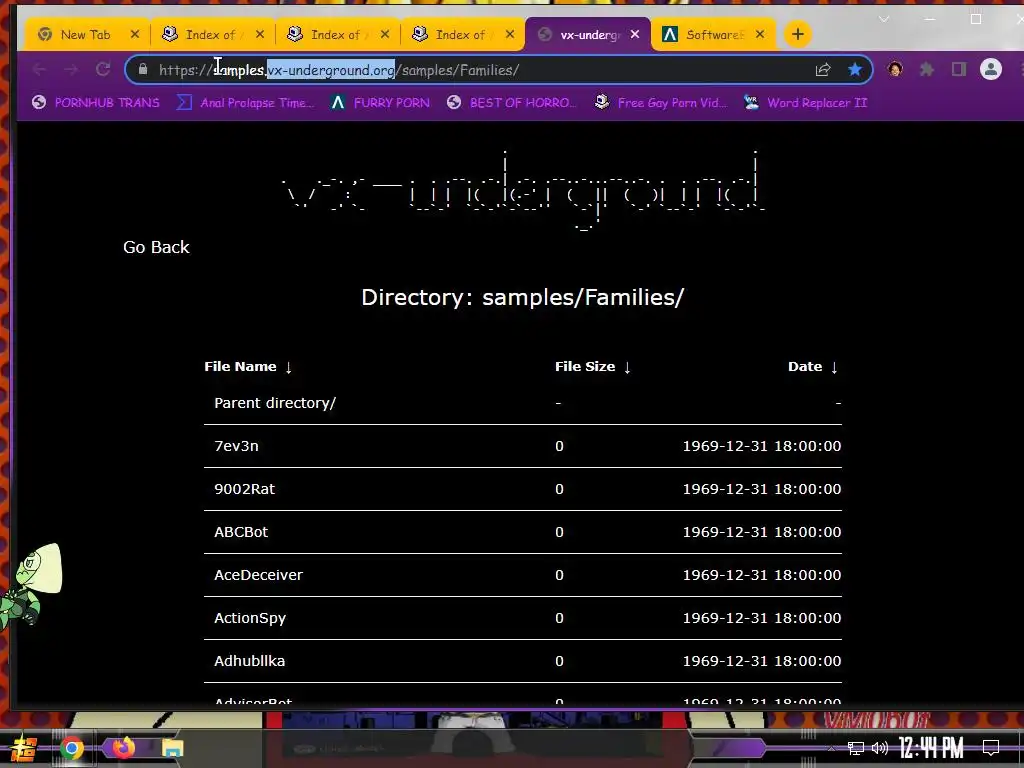Close the active vx-underground tab
Image resolution: width=1024 pixels, height=768 pixels.
pyautogui.click(x=635, y=34)
